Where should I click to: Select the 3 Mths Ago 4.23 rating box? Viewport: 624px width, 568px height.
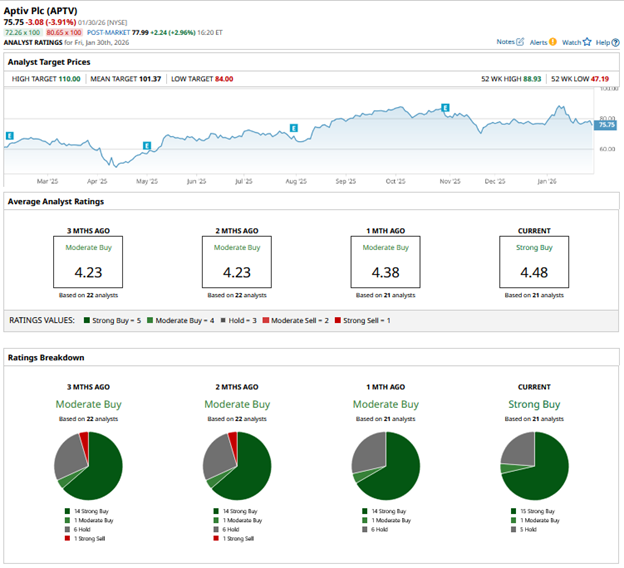87,262
